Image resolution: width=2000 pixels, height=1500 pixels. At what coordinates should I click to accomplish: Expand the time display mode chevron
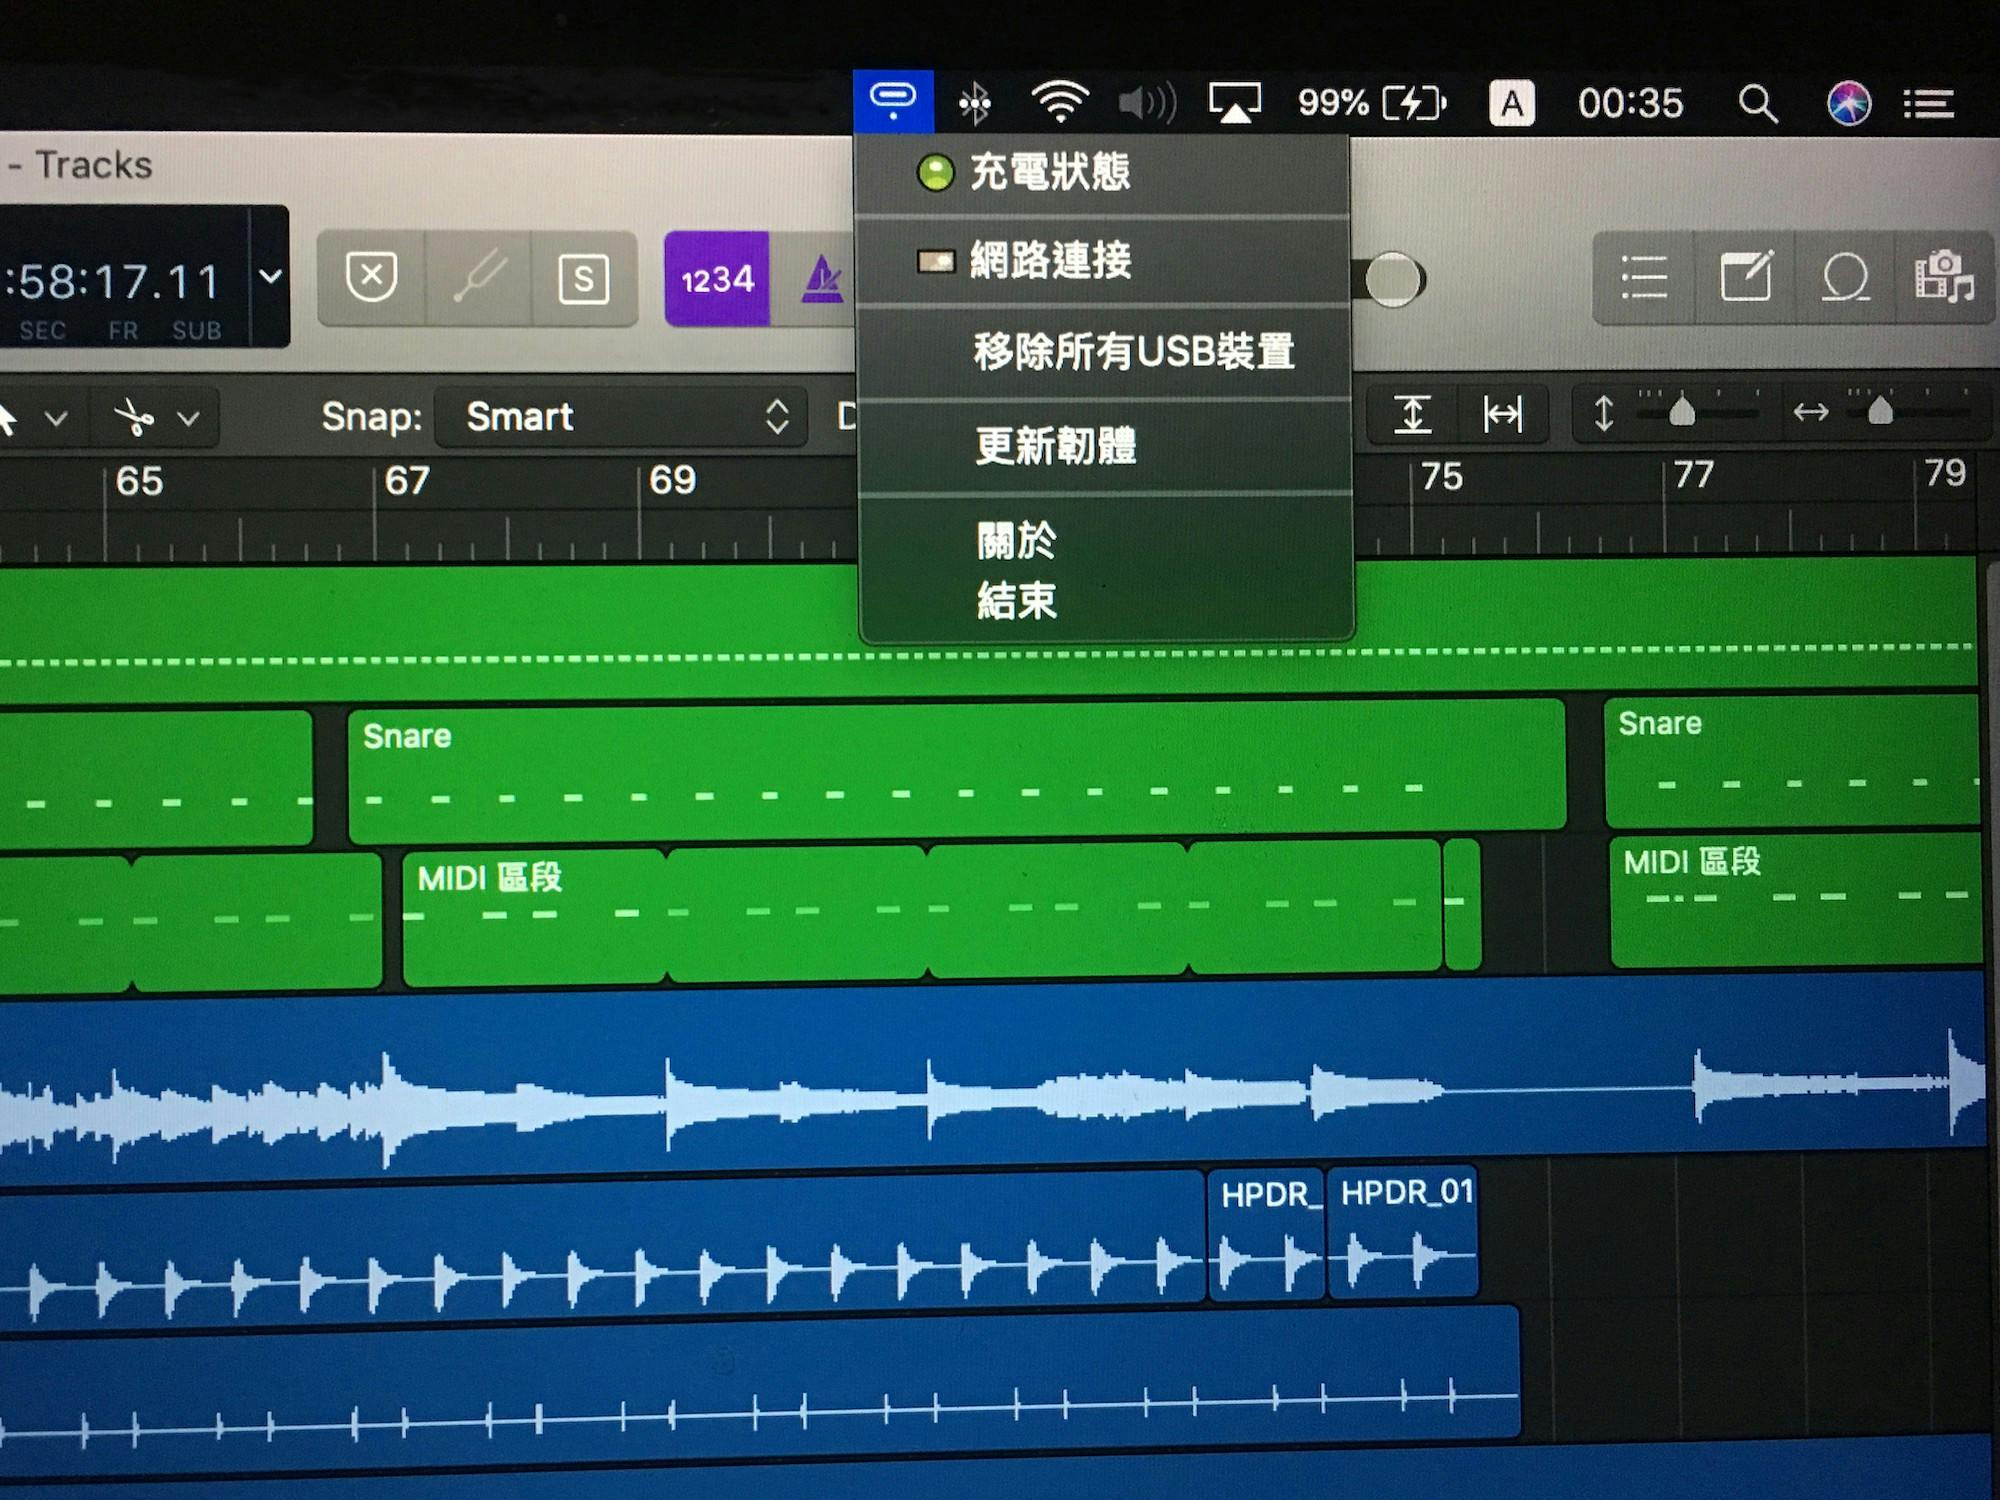point(270,276)
